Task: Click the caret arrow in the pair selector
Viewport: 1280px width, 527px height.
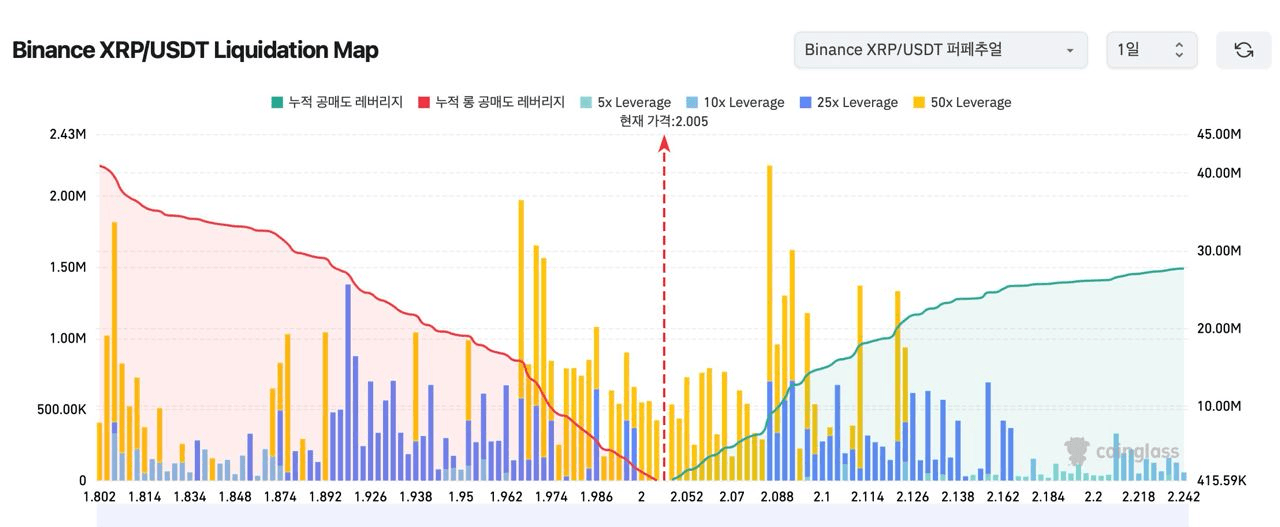Action: 1070,50
